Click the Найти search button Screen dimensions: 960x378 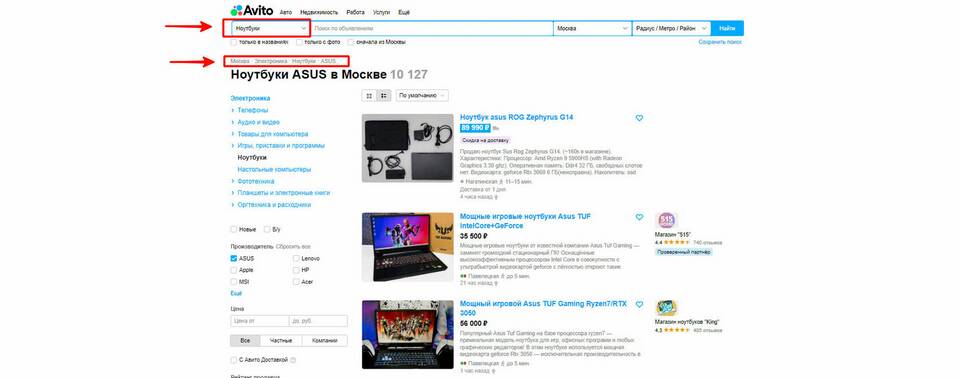point(727,28)
